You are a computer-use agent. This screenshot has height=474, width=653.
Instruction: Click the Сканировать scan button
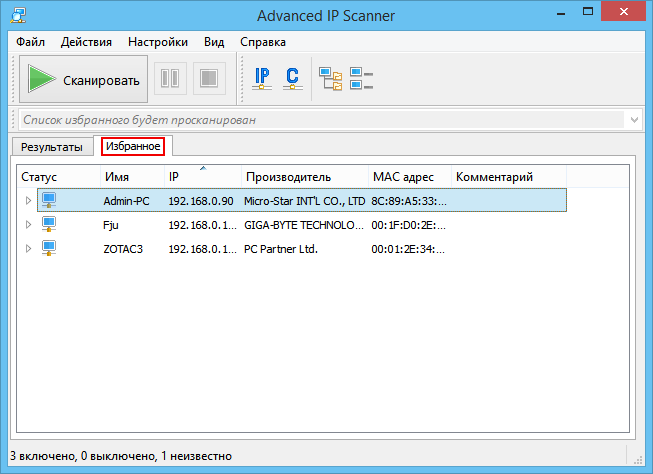(x=83, y=79)
